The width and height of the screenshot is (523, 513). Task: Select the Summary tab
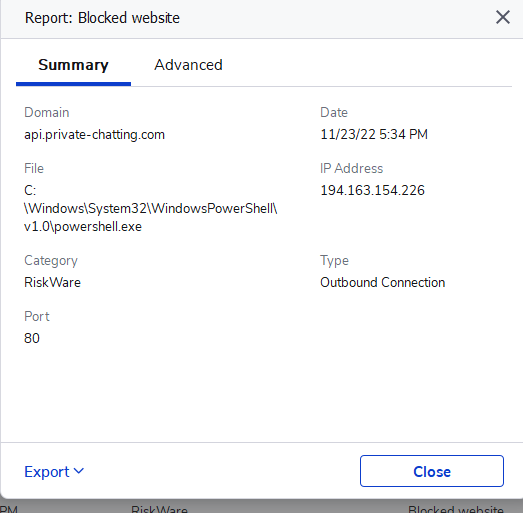click(x=73, y=65)
